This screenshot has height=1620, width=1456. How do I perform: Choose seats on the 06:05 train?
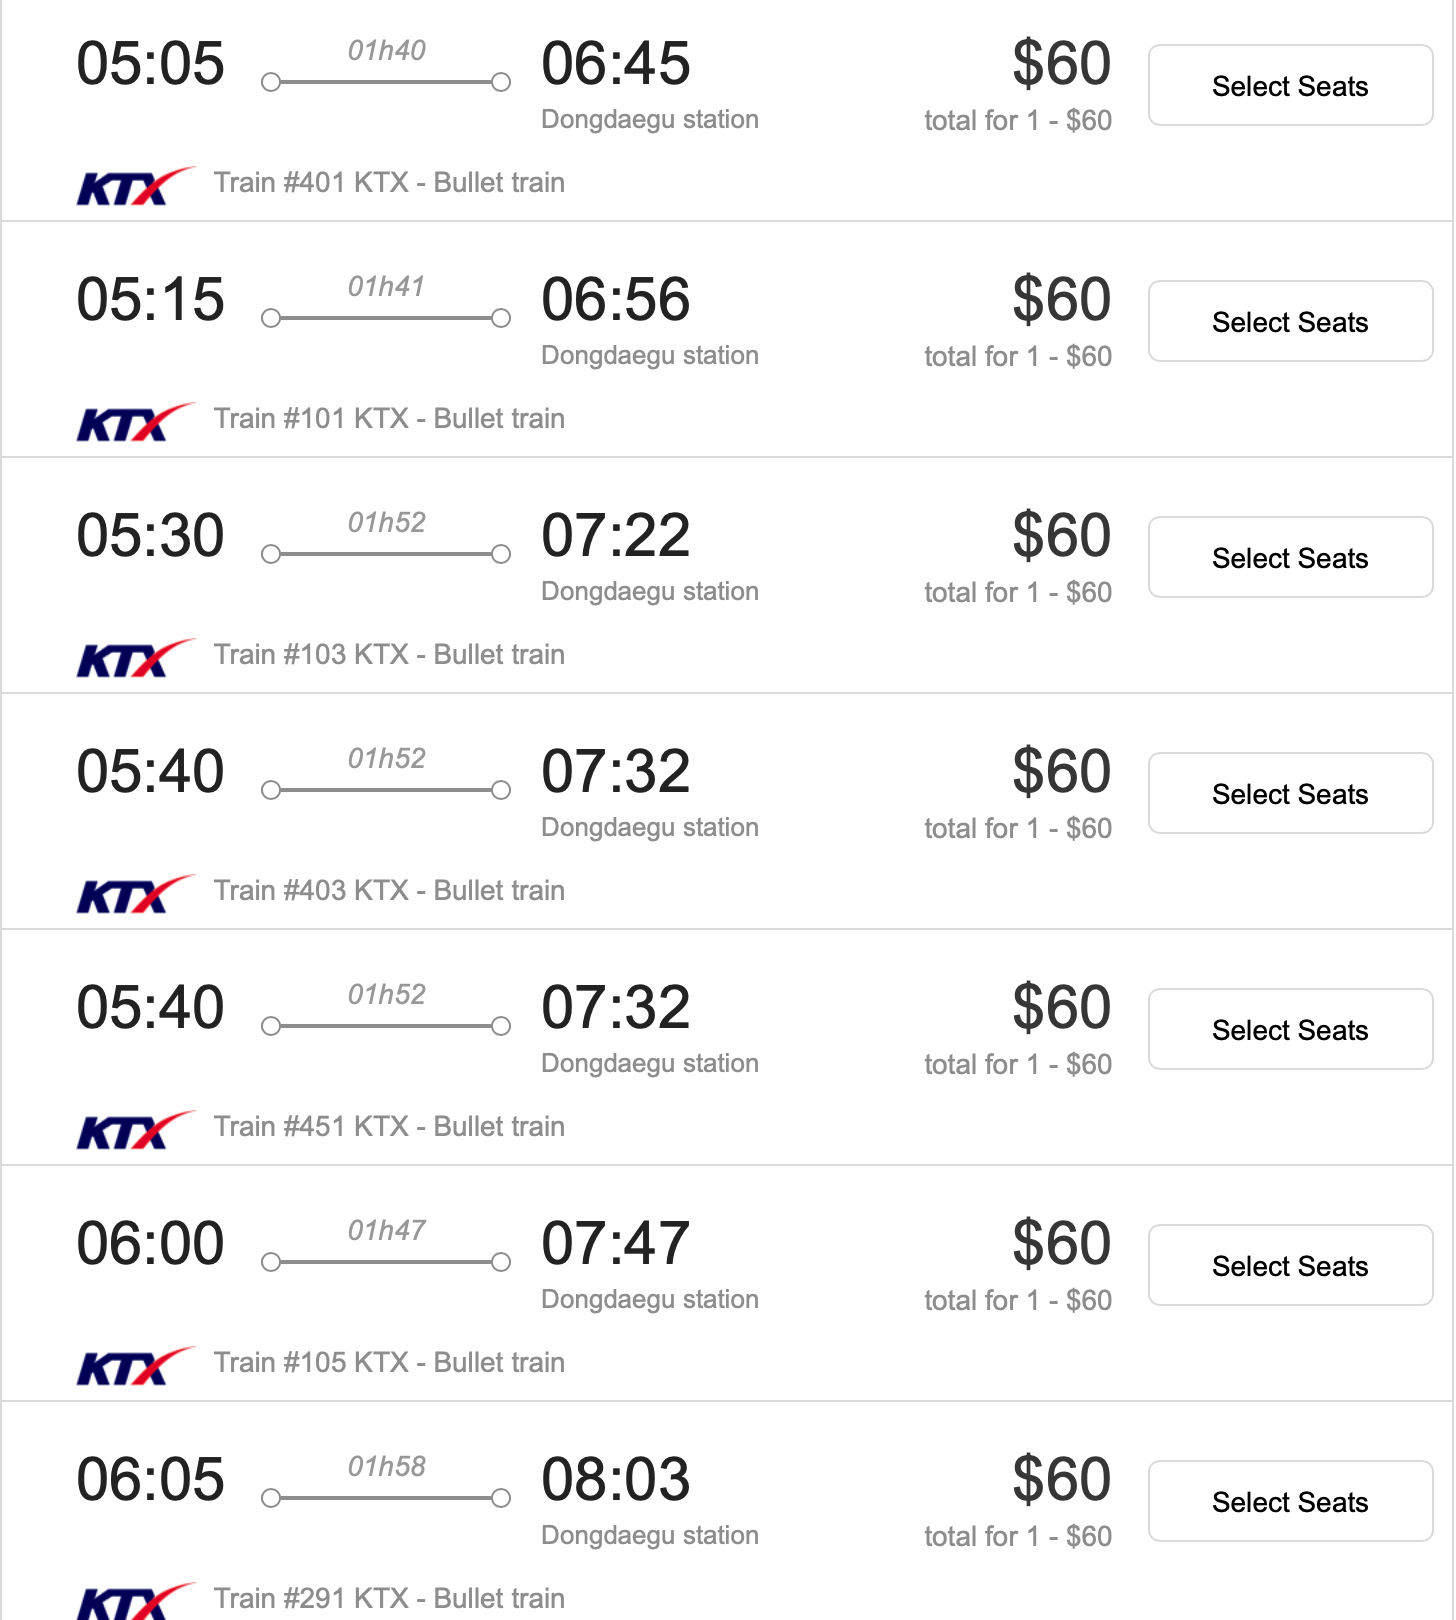click(1290, 1502)
